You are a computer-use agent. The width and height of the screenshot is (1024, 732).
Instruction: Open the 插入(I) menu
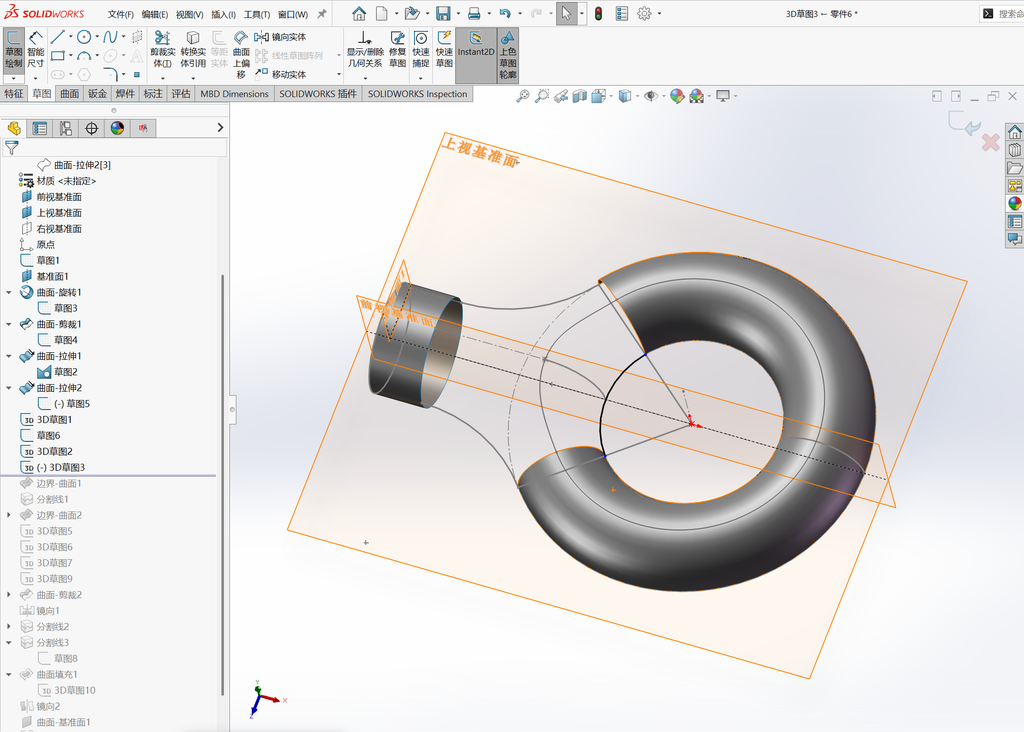point(223,14)
